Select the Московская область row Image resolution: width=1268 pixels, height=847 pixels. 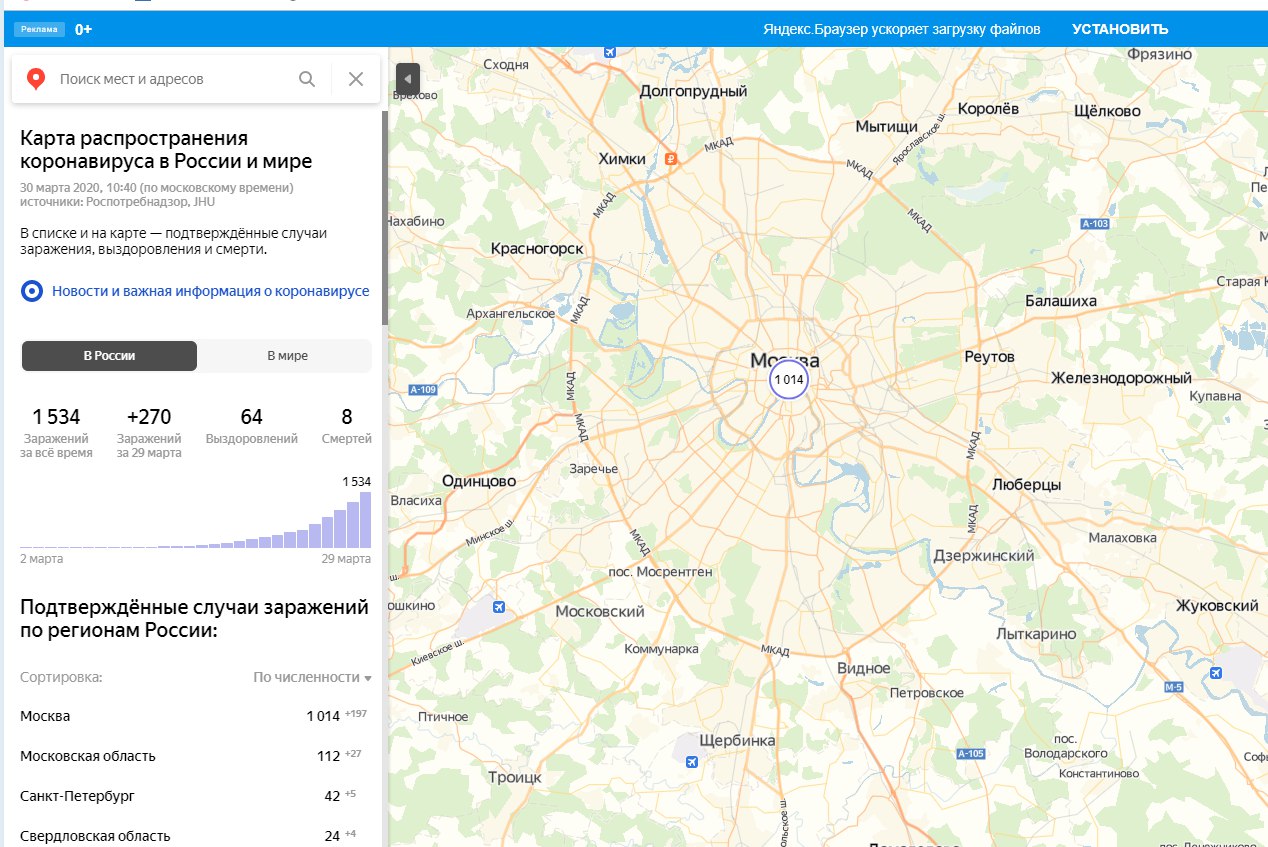[196, 756]
